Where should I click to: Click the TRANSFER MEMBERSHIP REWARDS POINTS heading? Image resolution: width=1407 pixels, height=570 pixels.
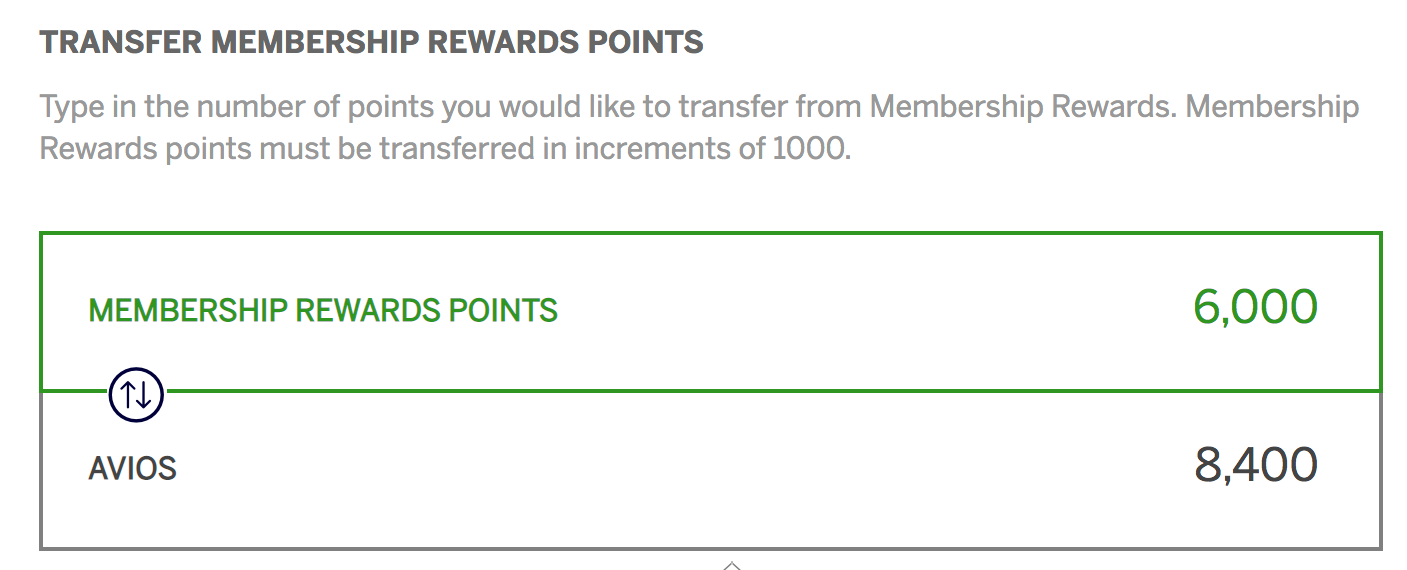point(371,43)
